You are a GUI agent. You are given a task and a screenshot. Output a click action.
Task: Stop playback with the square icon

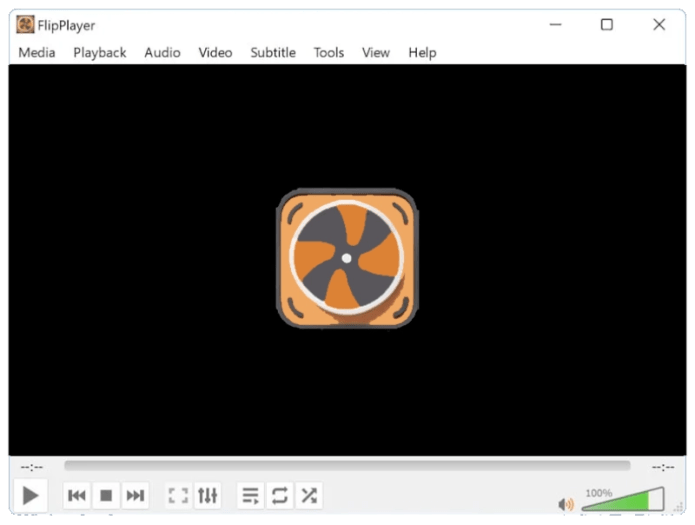[106, 495]
